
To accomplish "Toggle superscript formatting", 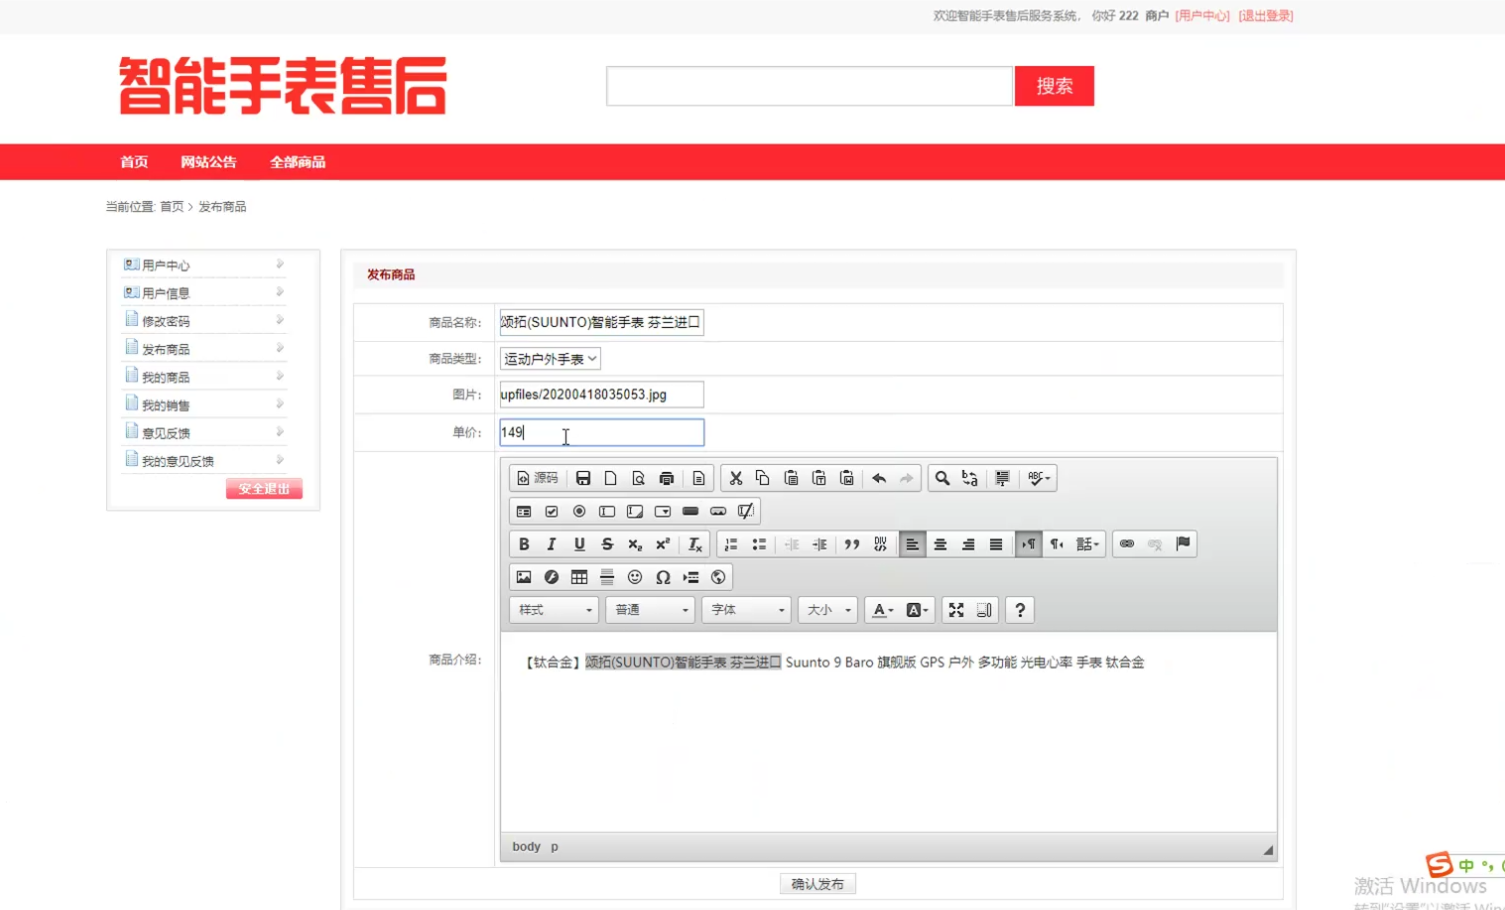I will pyautogui.click(x=663, y=544).
